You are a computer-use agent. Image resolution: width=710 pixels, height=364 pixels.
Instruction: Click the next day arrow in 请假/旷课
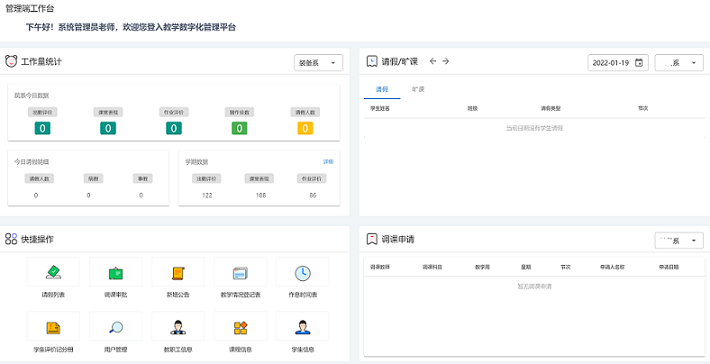[x=446, y=61]
